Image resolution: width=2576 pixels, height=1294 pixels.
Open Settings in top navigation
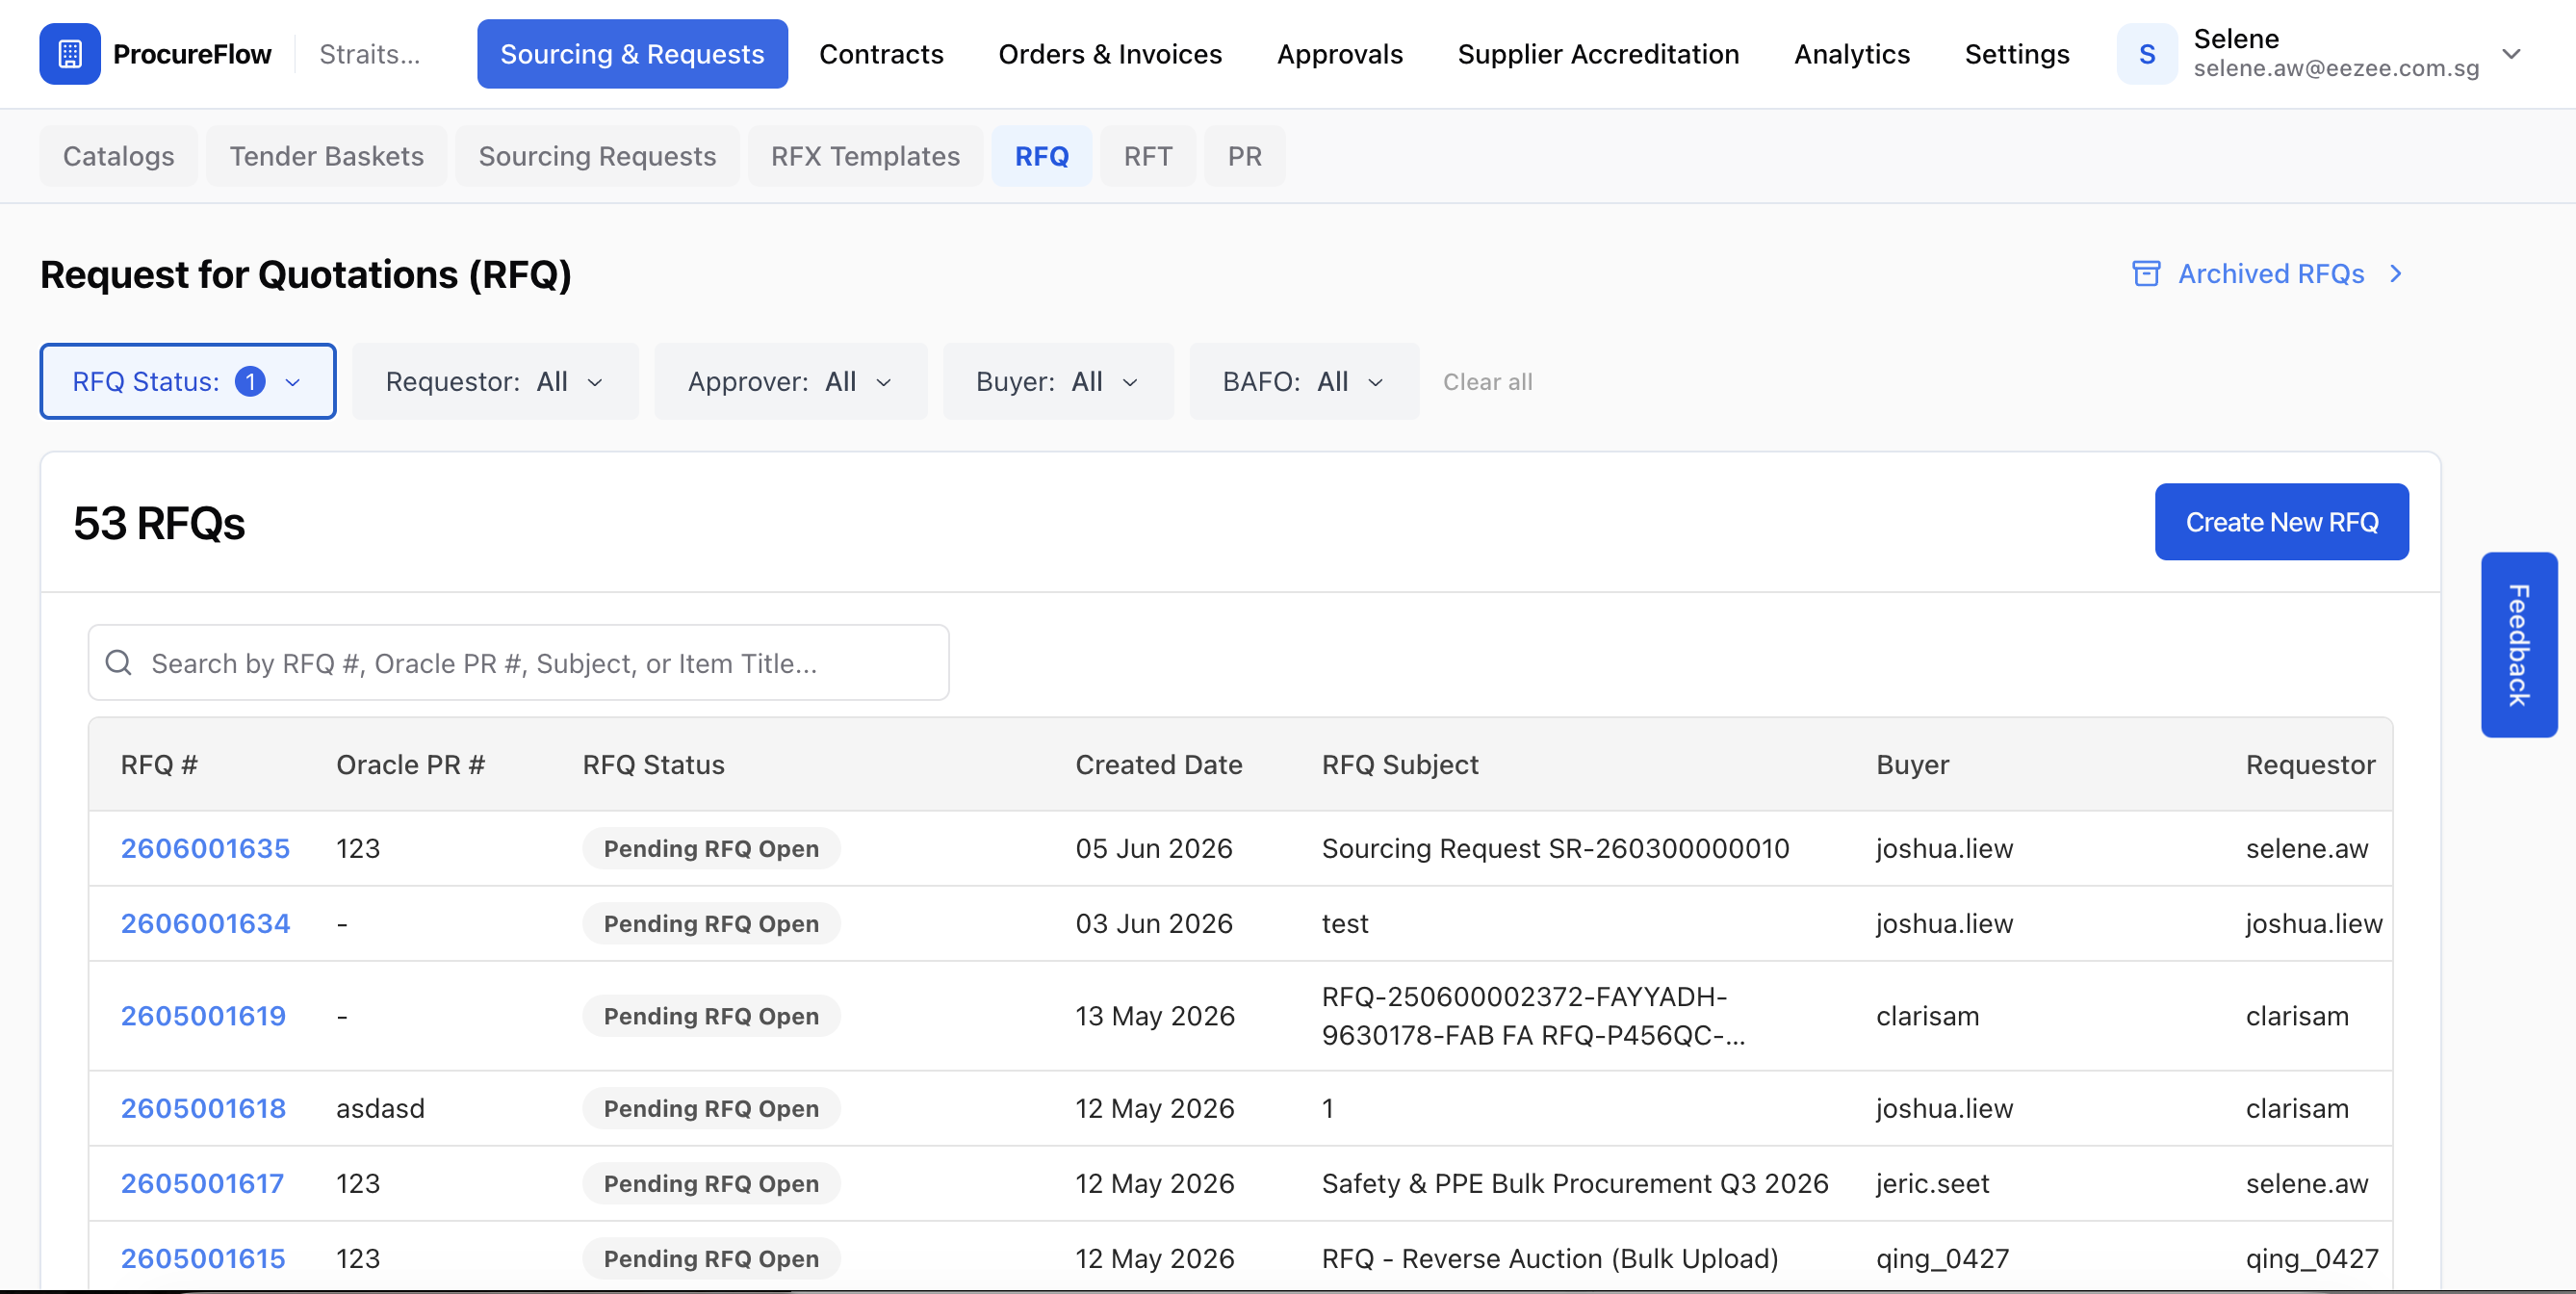2017,54
